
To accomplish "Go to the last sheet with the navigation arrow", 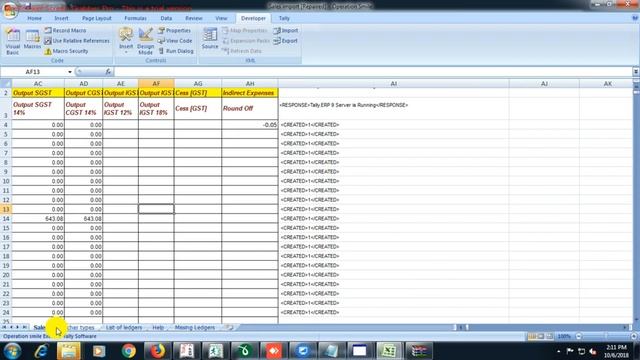I will 24,327.
